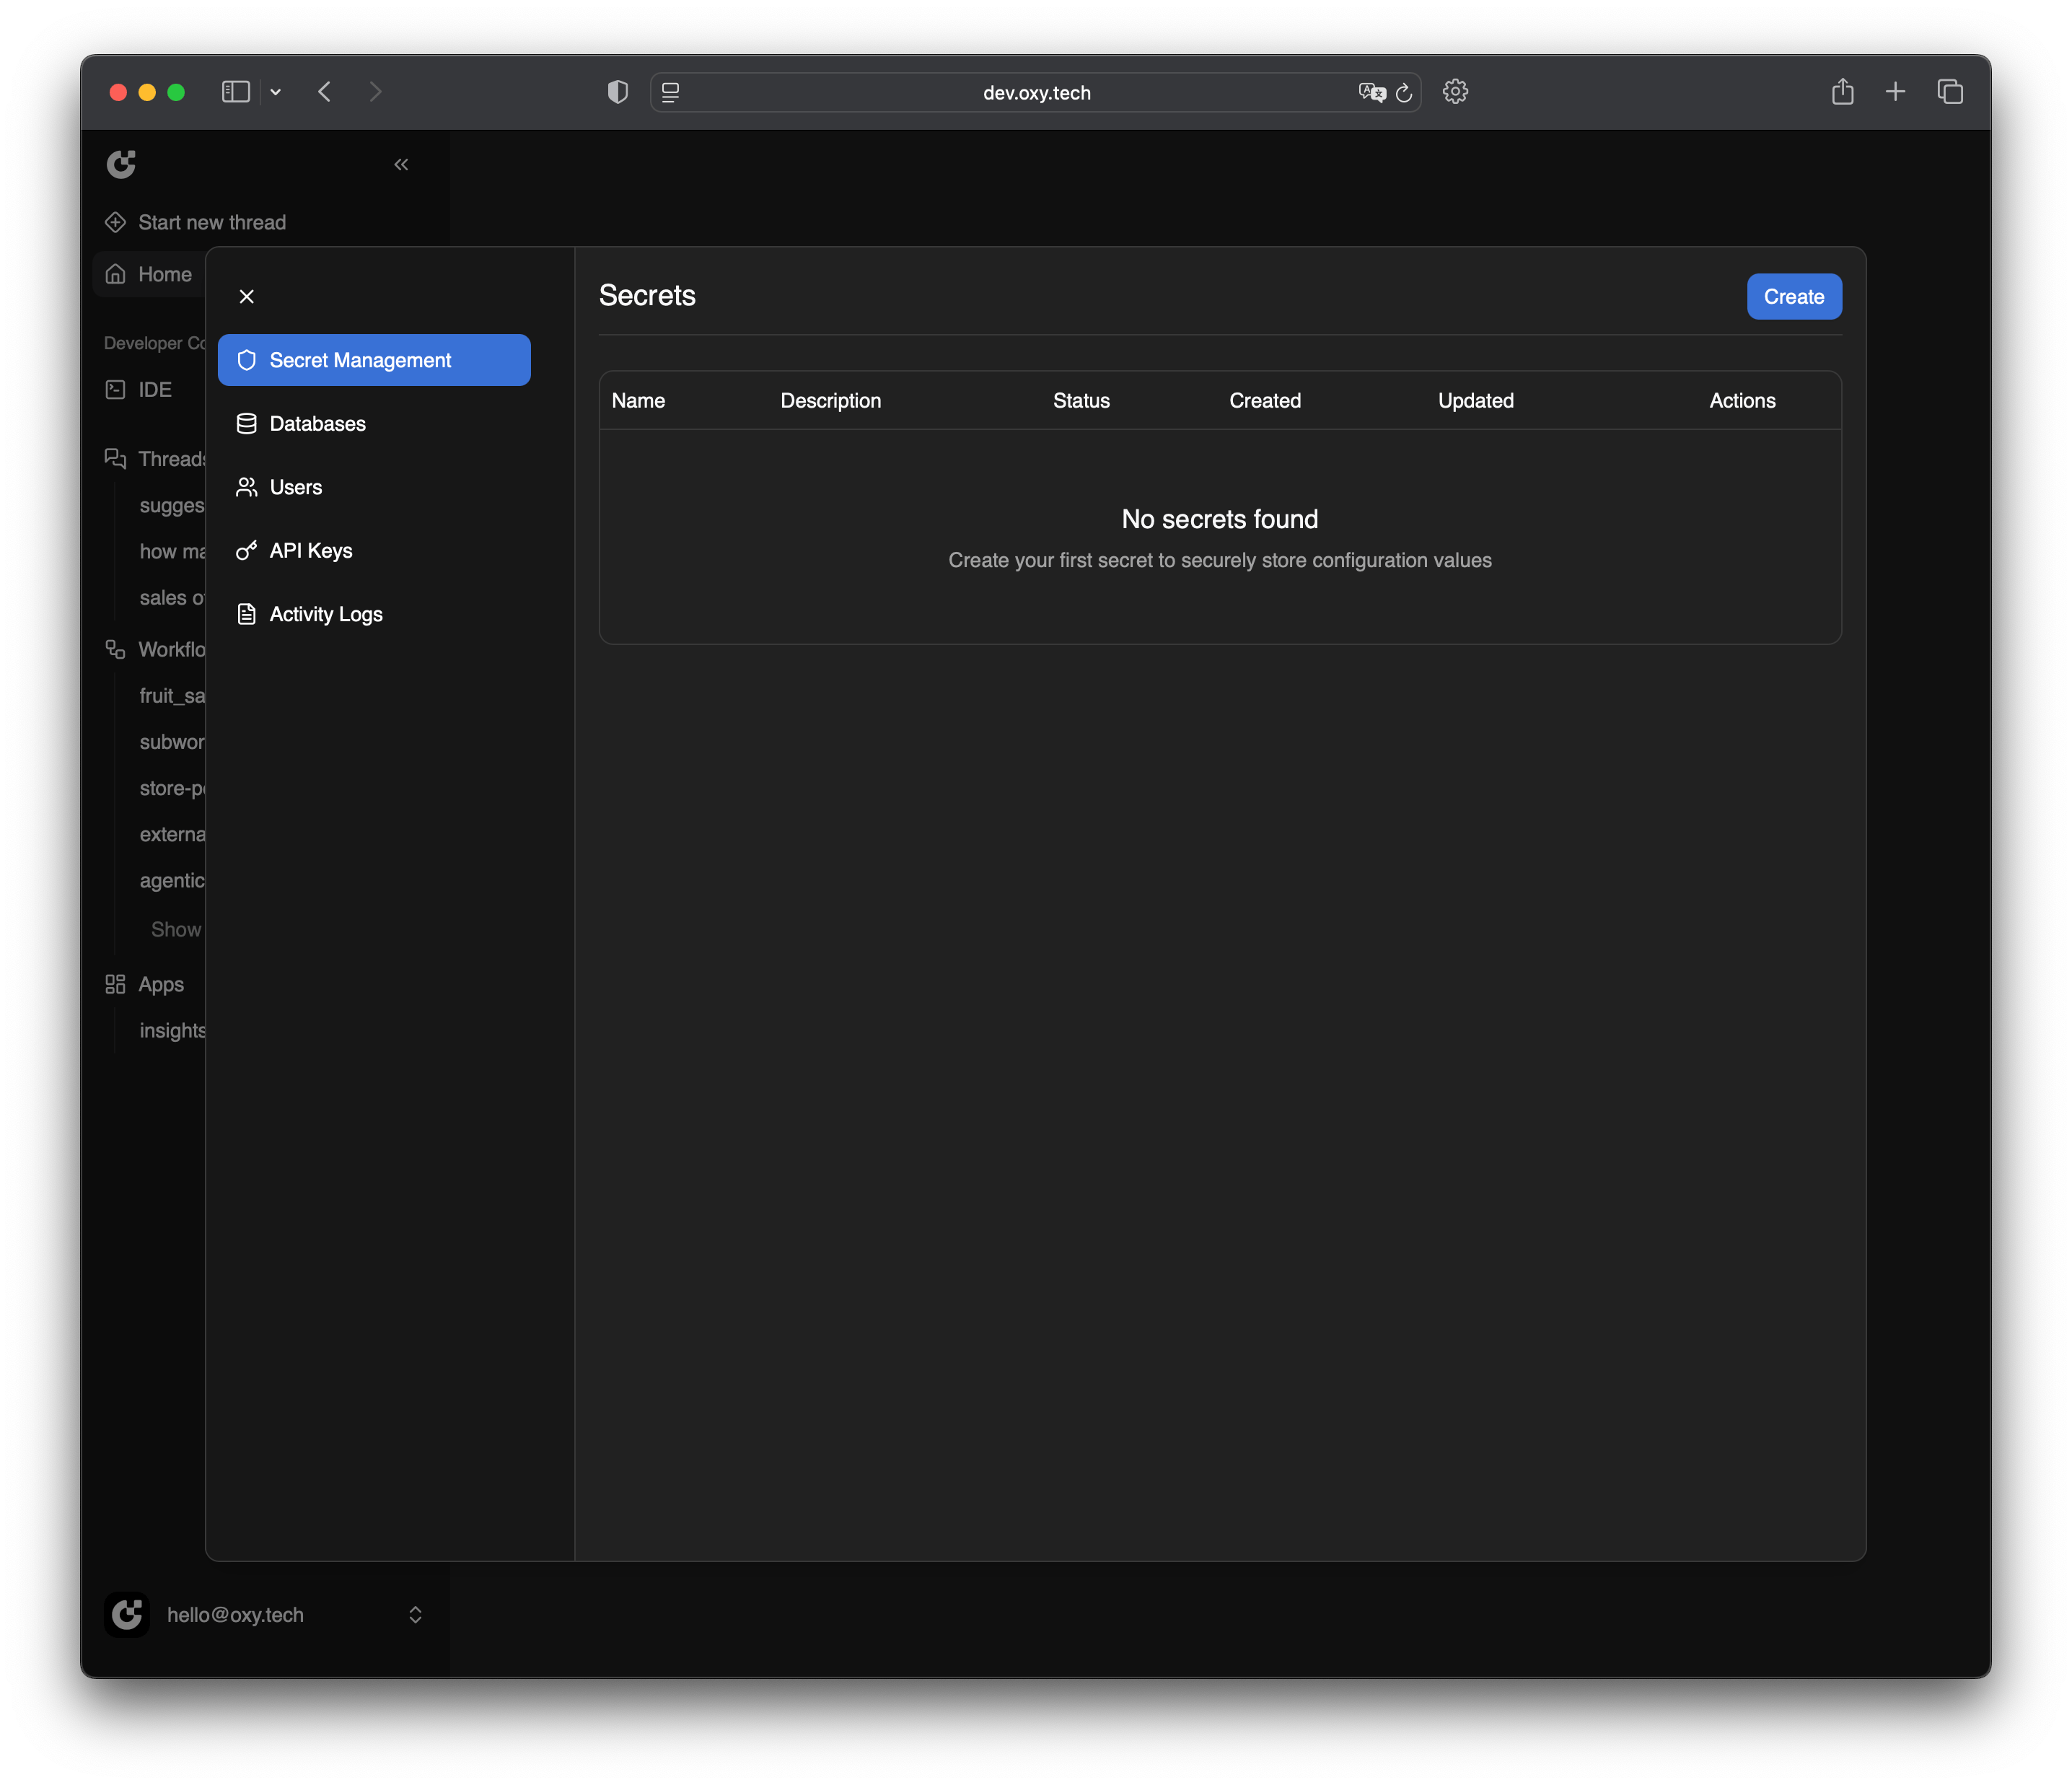Open a new tab with plus icon
This screenshot has height=1785, width=2072.
pyautogui.click(x=1895, y=92)
